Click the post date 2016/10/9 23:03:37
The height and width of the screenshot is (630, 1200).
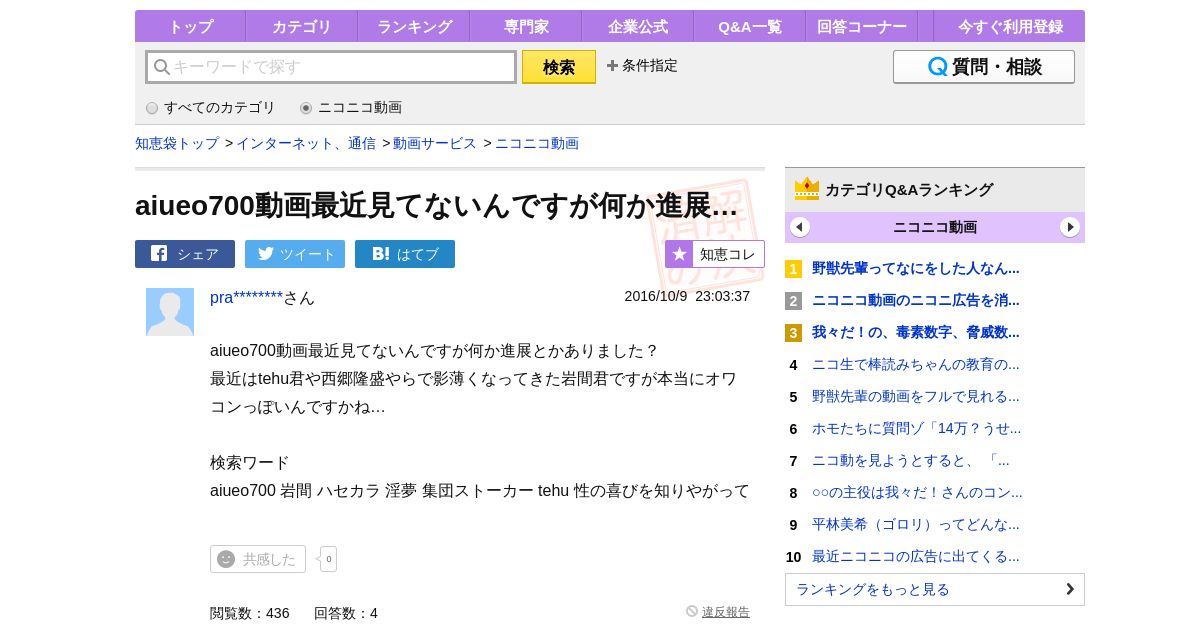click(687, 296)
